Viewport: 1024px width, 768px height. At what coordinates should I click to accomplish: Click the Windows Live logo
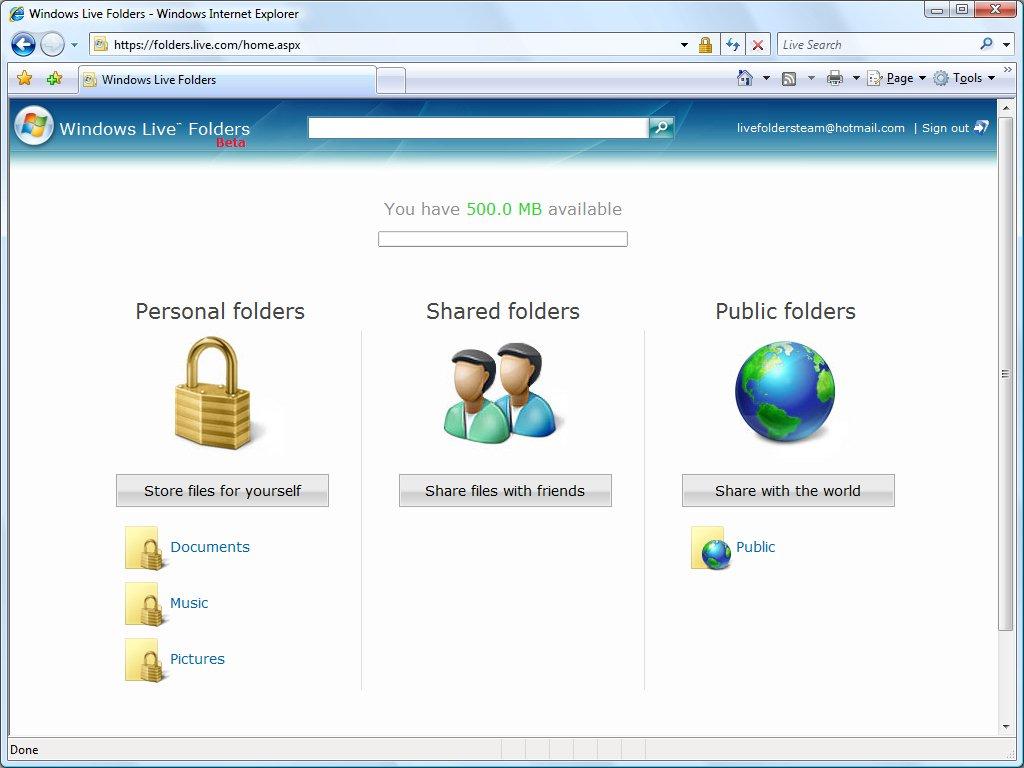(33, 126)
